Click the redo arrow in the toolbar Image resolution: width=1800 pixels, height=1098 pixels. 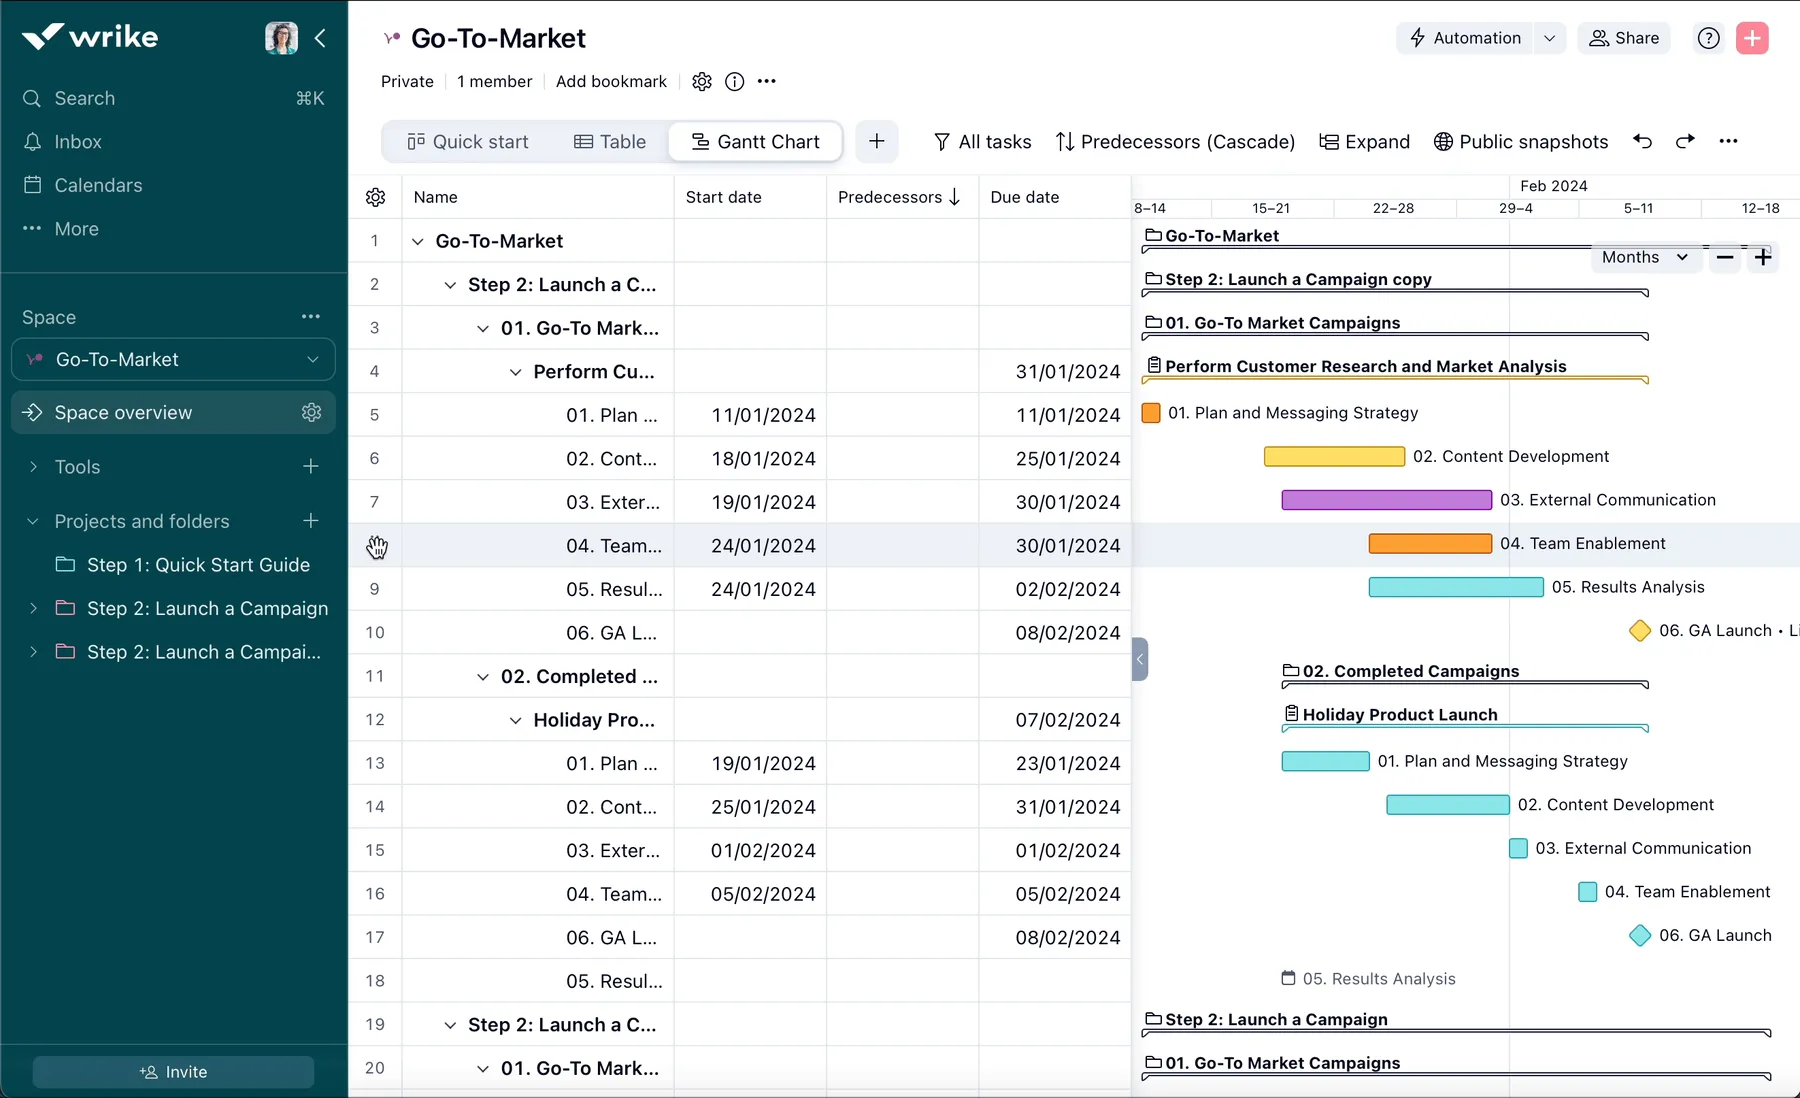tap(1686, 141)
